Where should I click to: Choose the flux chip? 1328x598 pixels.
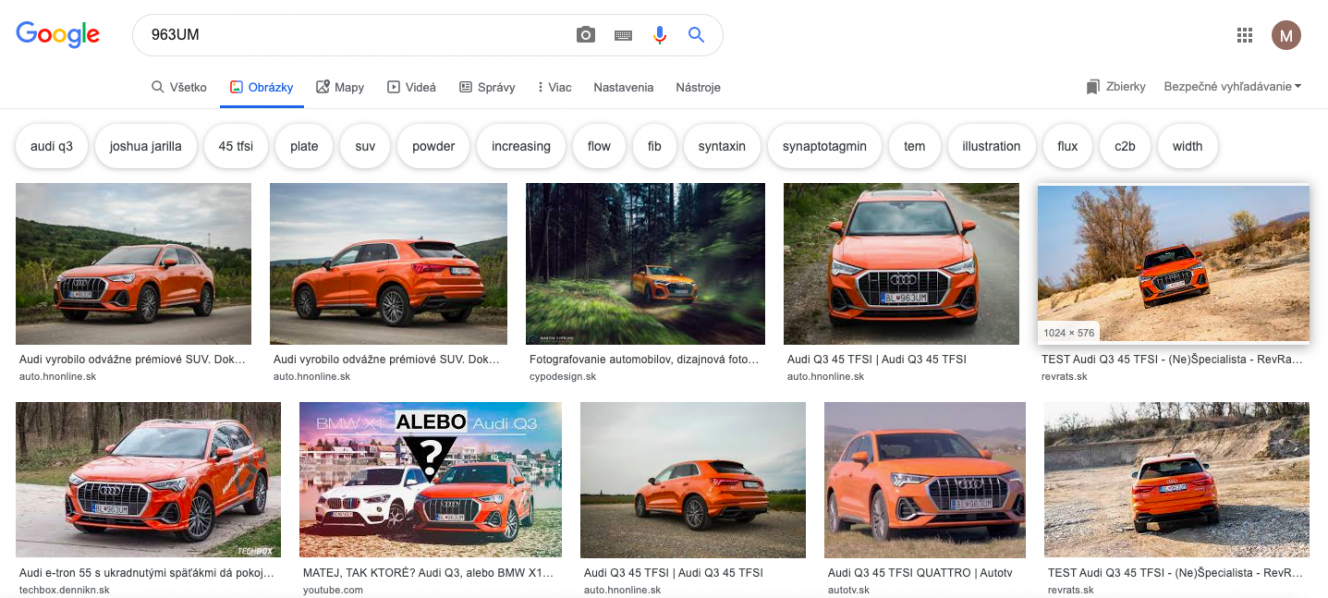1068,146
